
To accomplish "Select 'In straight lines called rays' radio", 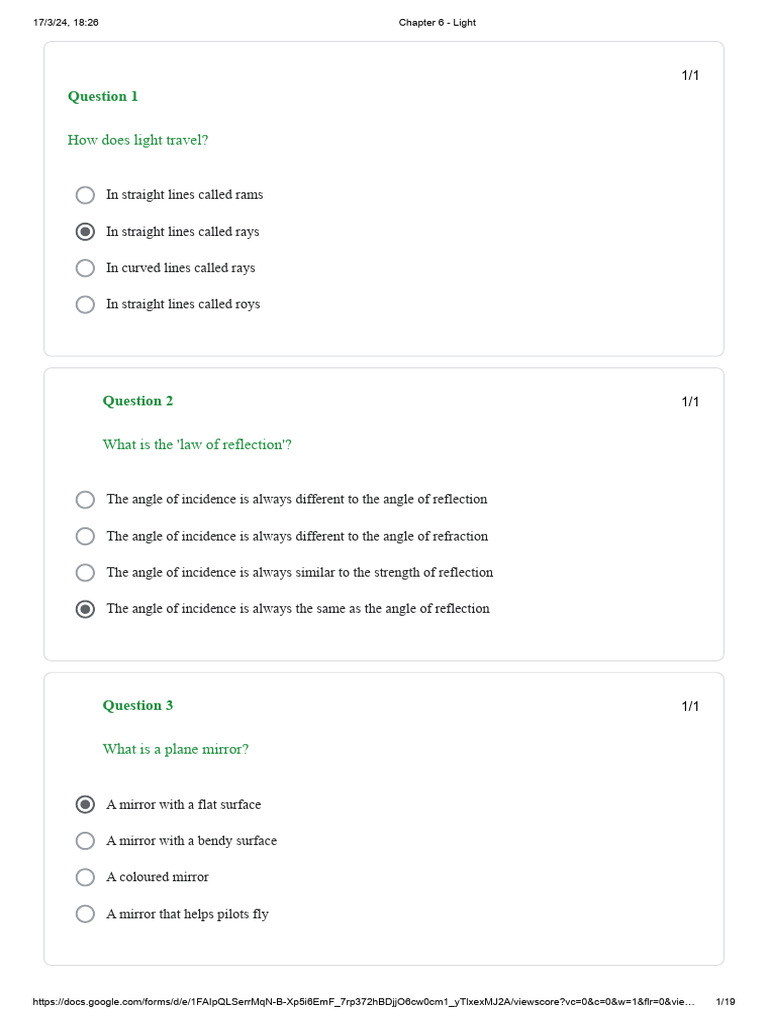I will point(86,232).
